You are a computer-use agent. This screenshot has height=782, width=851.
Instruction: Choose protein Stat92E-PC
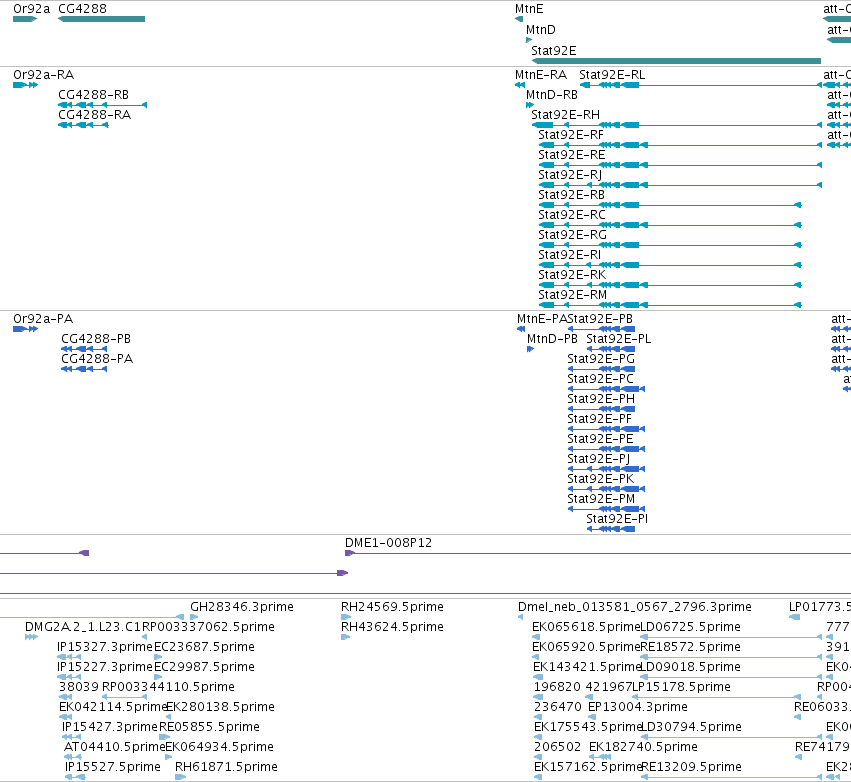[600, 379]
